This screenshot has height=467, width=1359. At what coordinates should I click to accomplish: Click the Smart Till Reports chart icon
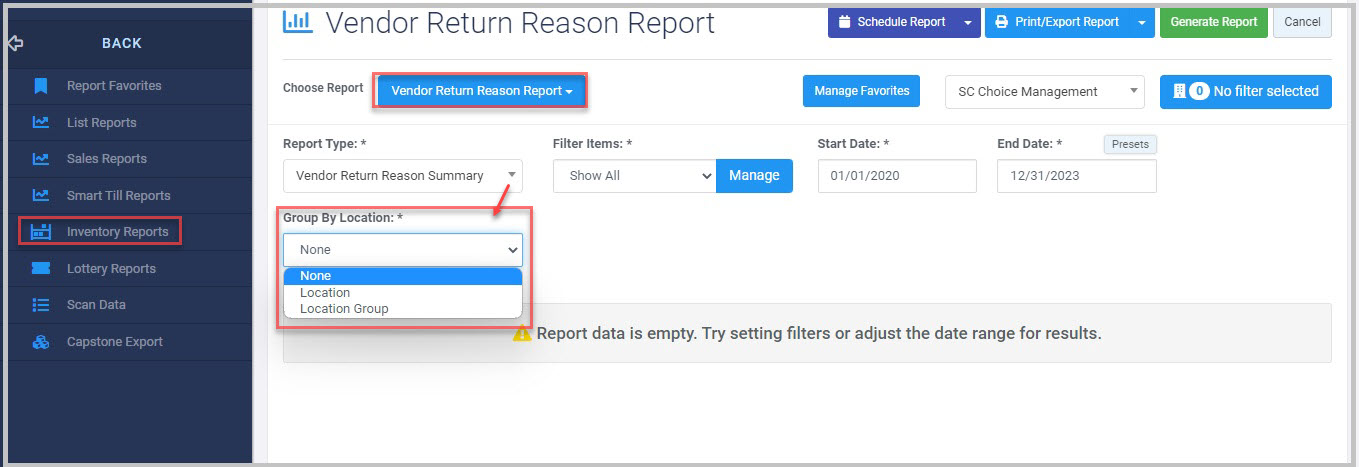[x=41, y=195]
